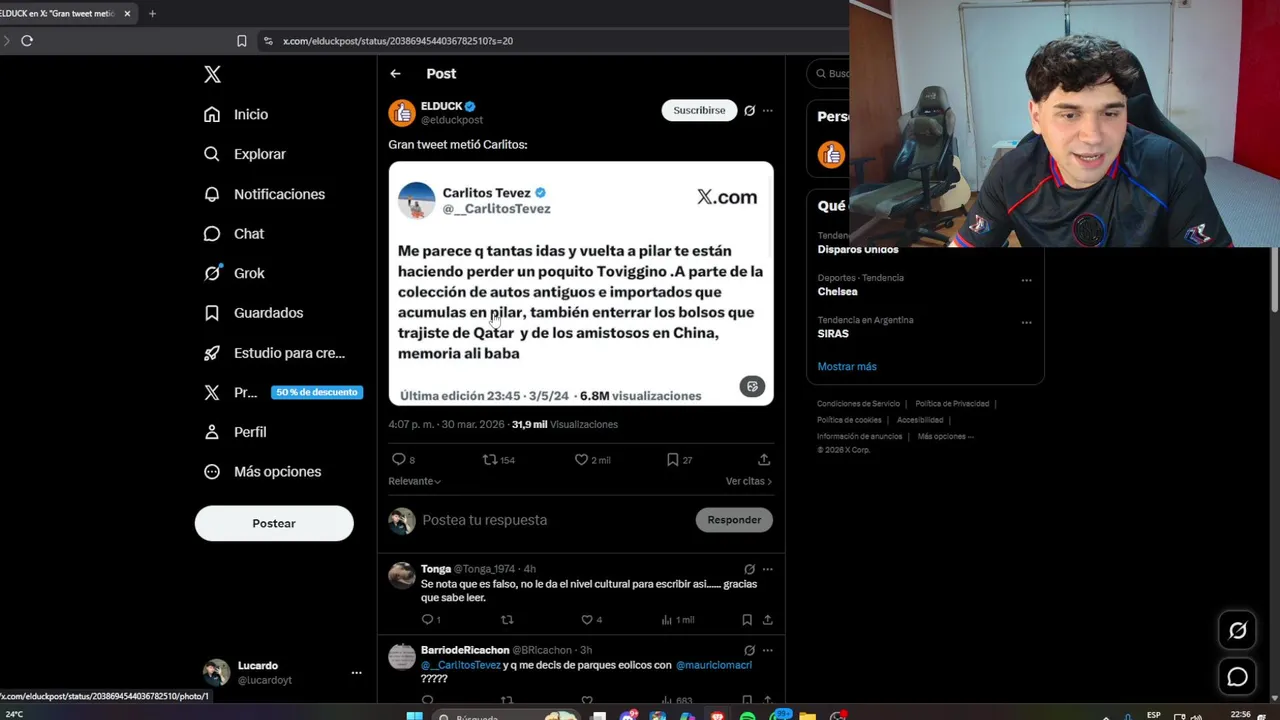Viewport: 1280px width, 720px height.
Task: Repost Tonga's comment
Action: (x=507, y=620)
